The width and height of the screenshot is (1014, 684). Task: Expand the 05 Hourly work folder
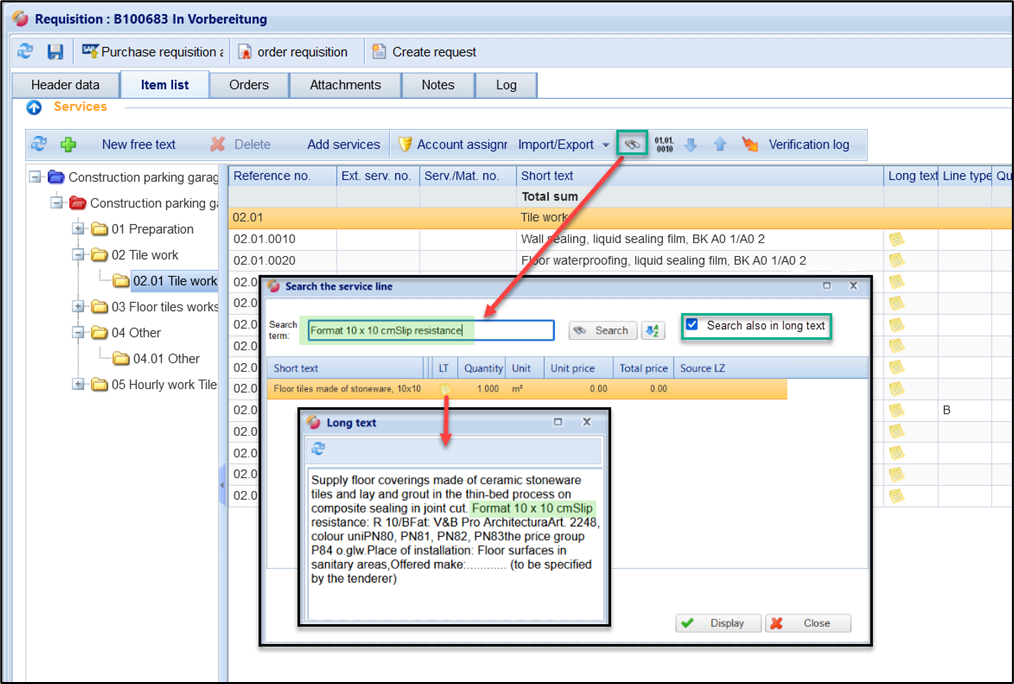click(79, 385)
